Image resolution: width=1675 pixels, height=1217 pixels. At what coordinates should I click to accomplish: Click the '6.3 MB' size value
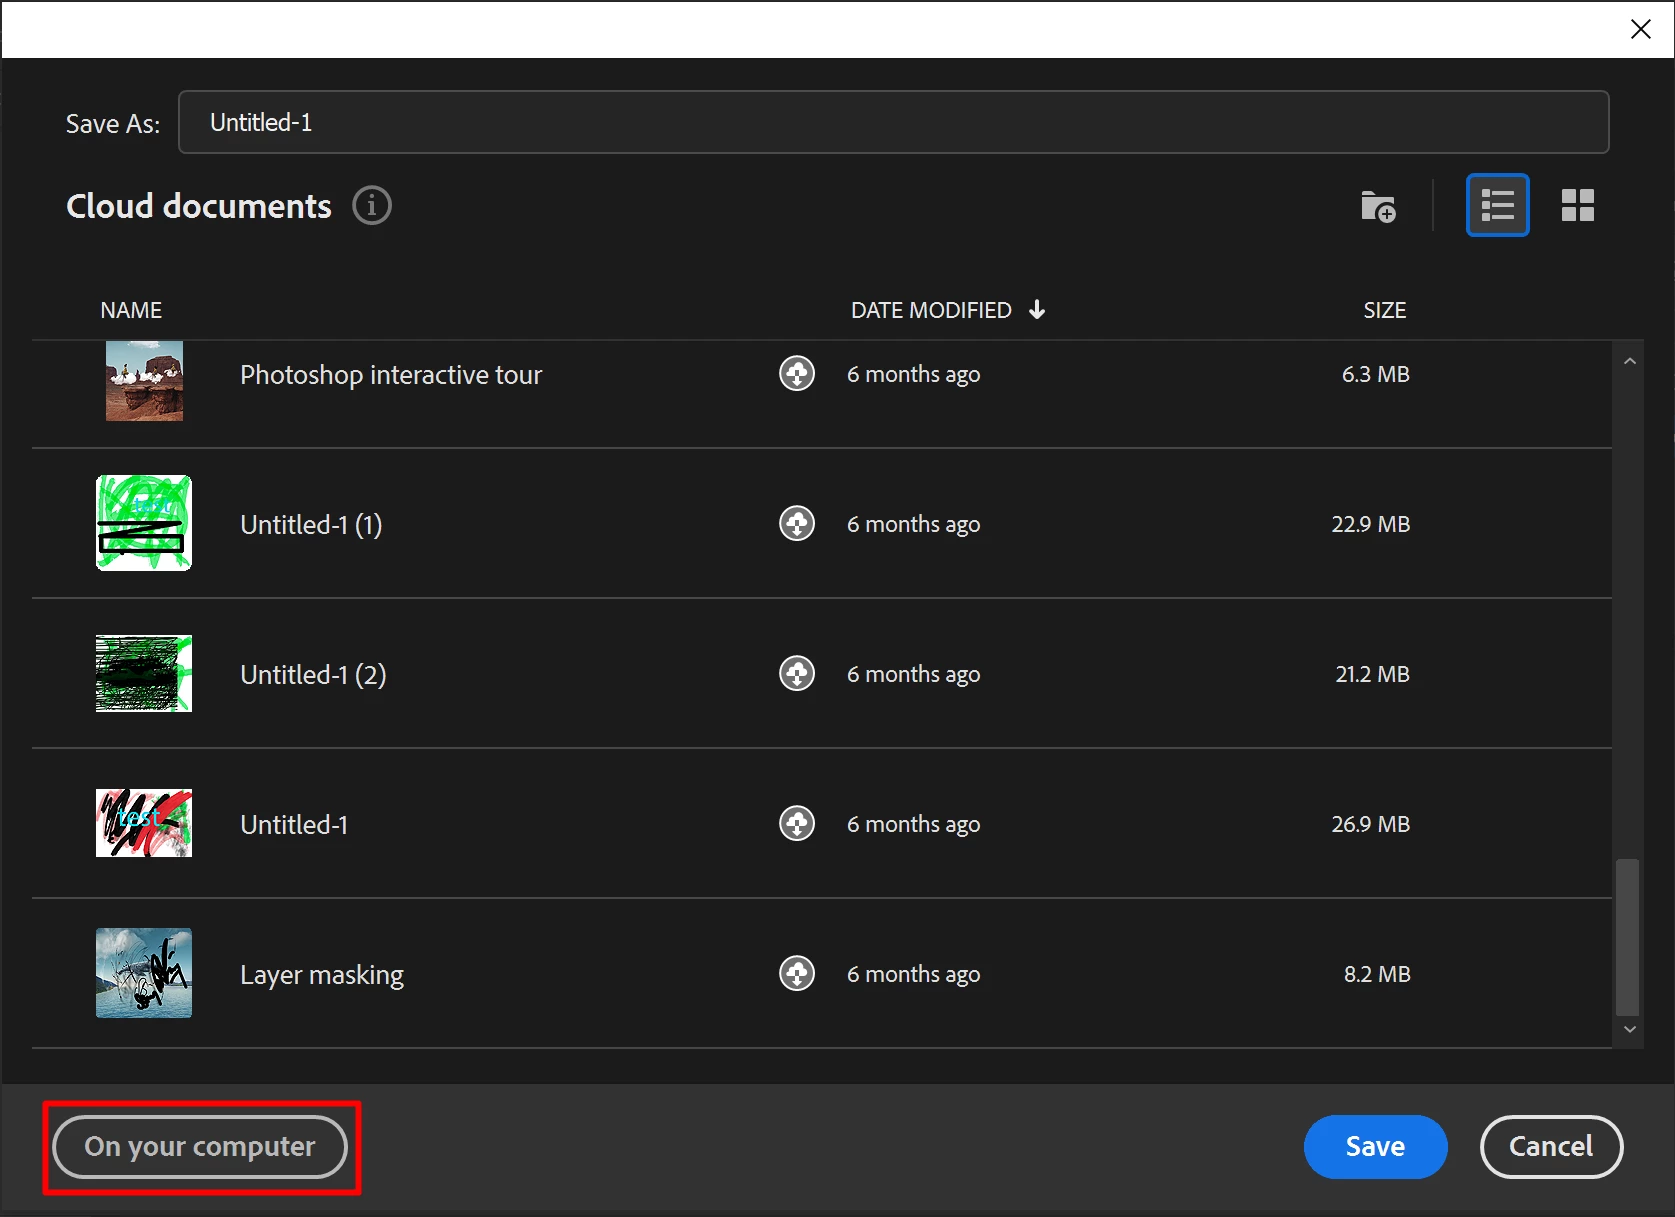click(x=1375, y=374)
